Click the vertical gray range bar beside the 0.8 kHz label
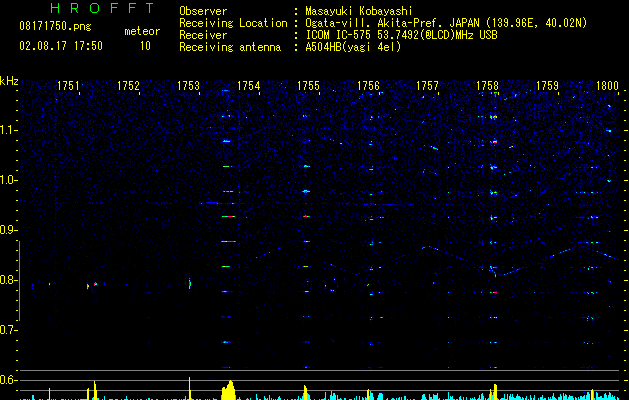The width and height of the screenshot is (629, 400). pos(19,281)
